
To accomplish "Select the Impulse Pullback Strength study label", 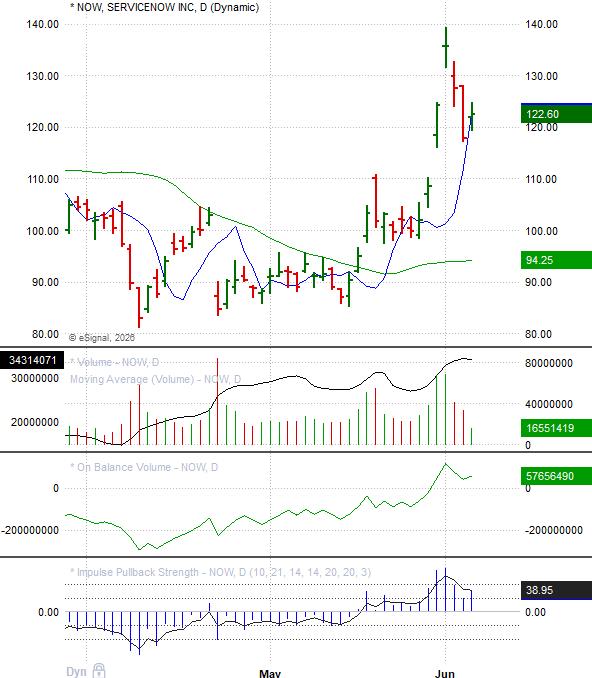I will (221, 572).
